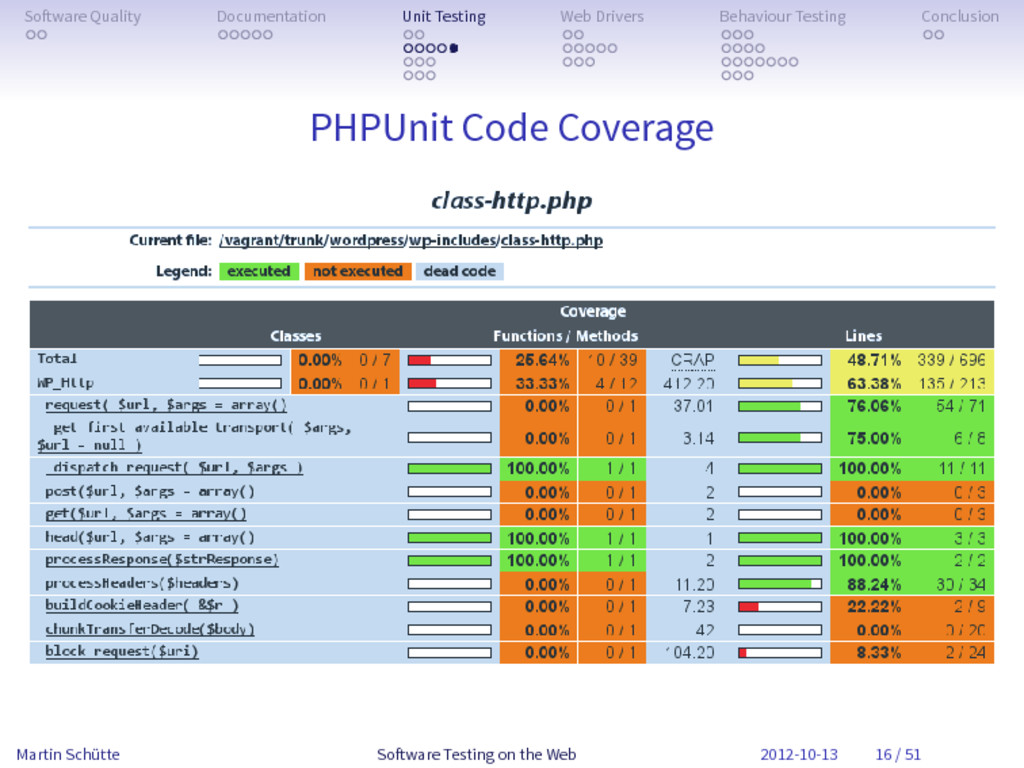This screenshot has height=768, width=1024.
Task: Open post($url, $args = array()) method
Action: pos(150,491)
